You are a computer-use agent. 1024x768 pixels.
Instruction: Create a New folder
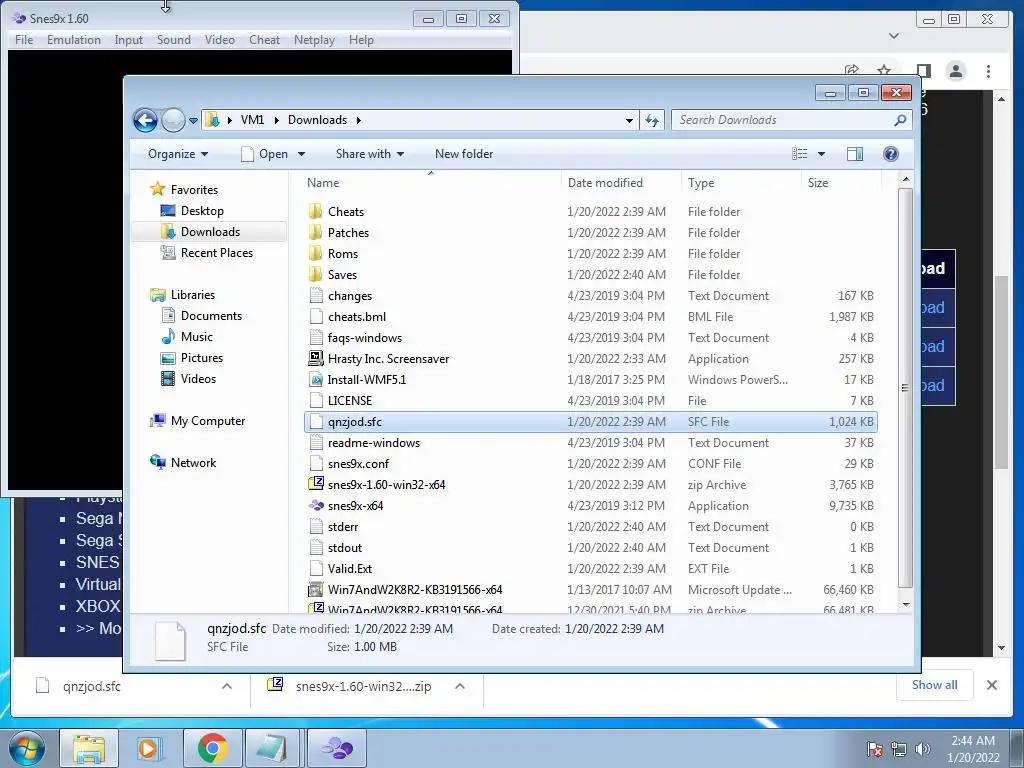coord(464,154)
